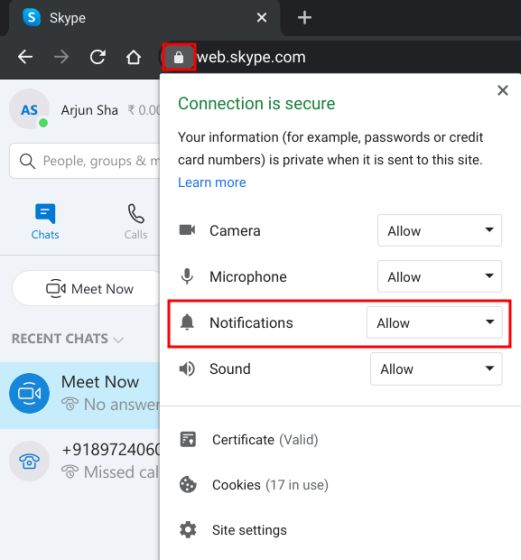Open the Camera permission dropdown

pyautogui.click(x=440, y=230)
